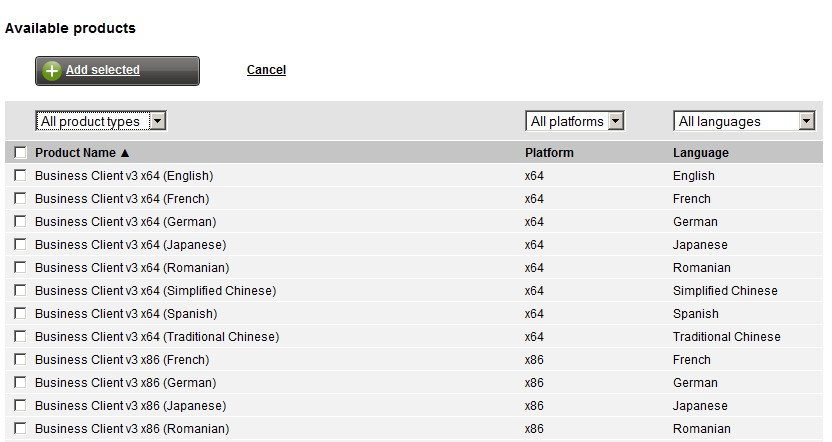Select Business Client v3 x64 (Romanian) checkbox
Viewport: 832px width, 442px height.
20,267
